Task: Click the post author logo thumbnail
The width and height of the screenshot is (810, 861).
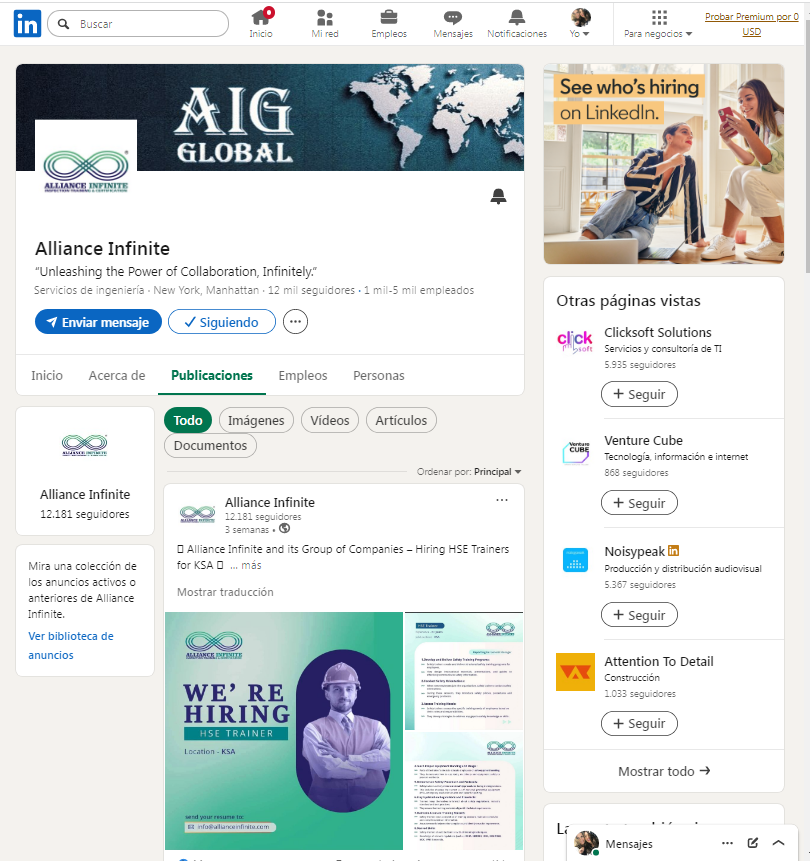Action: click(197, 514)
